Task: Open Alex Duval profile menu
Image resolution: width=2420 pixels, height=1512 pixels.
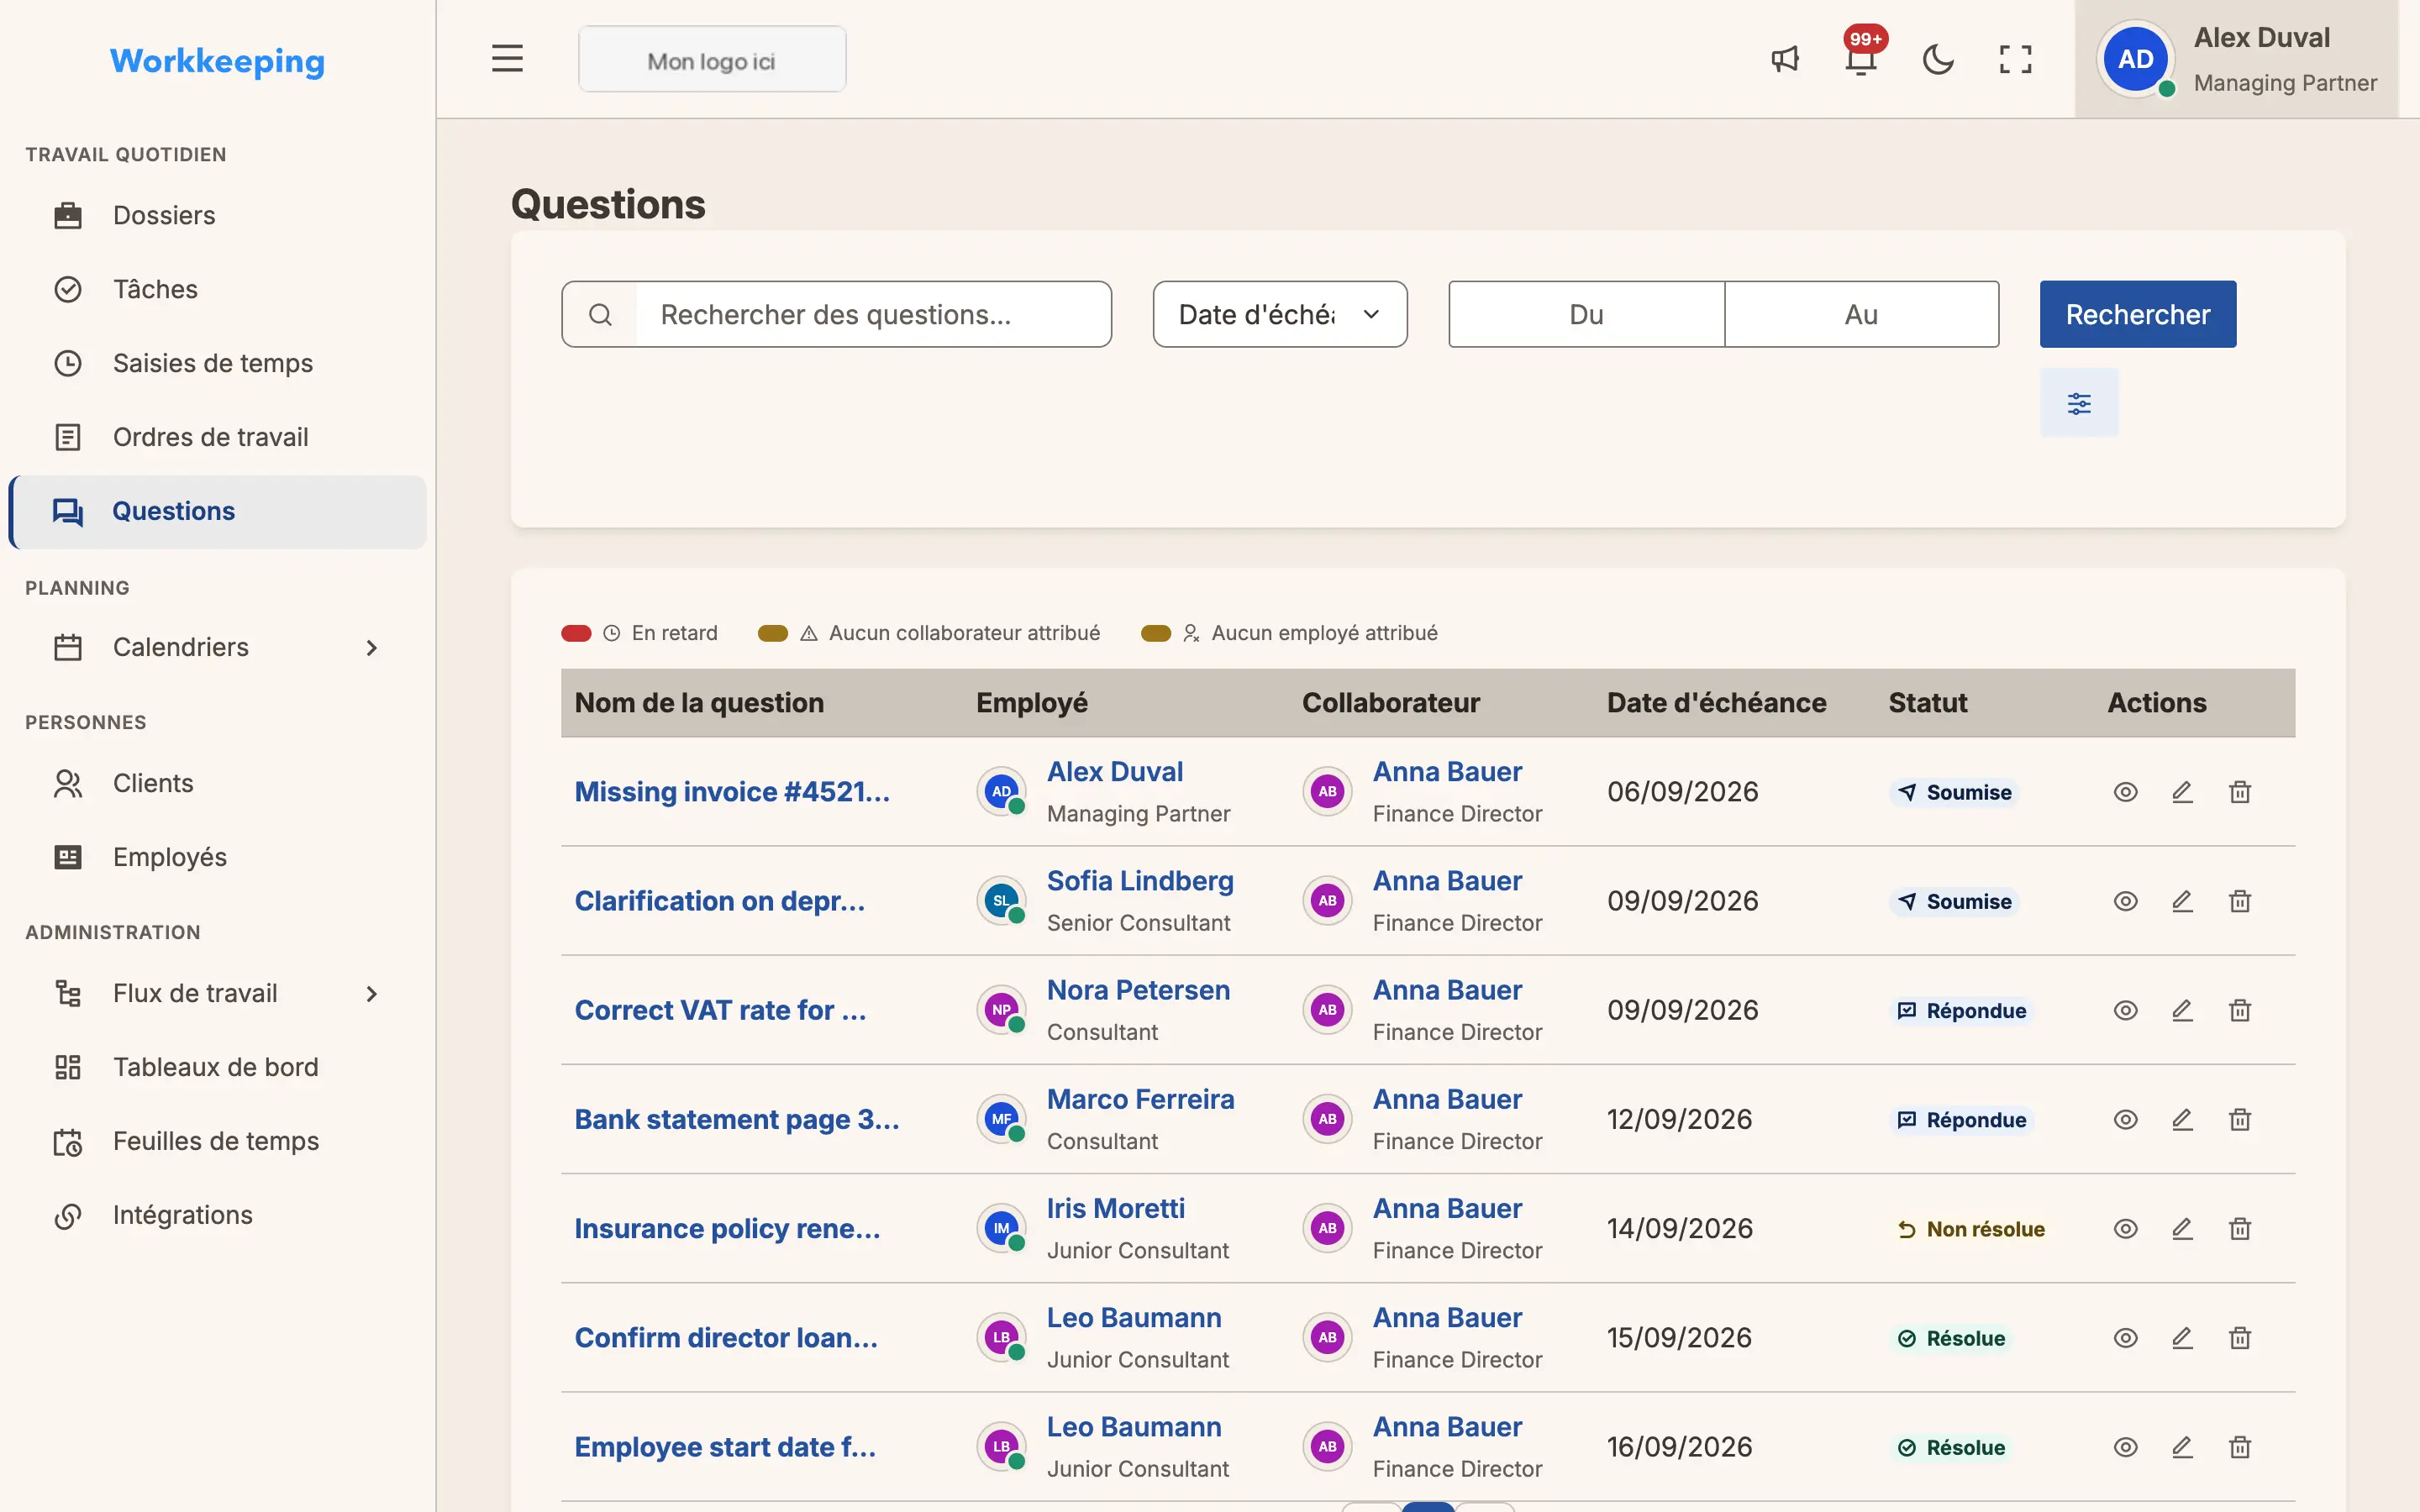Action: (x=2236, y=59)
